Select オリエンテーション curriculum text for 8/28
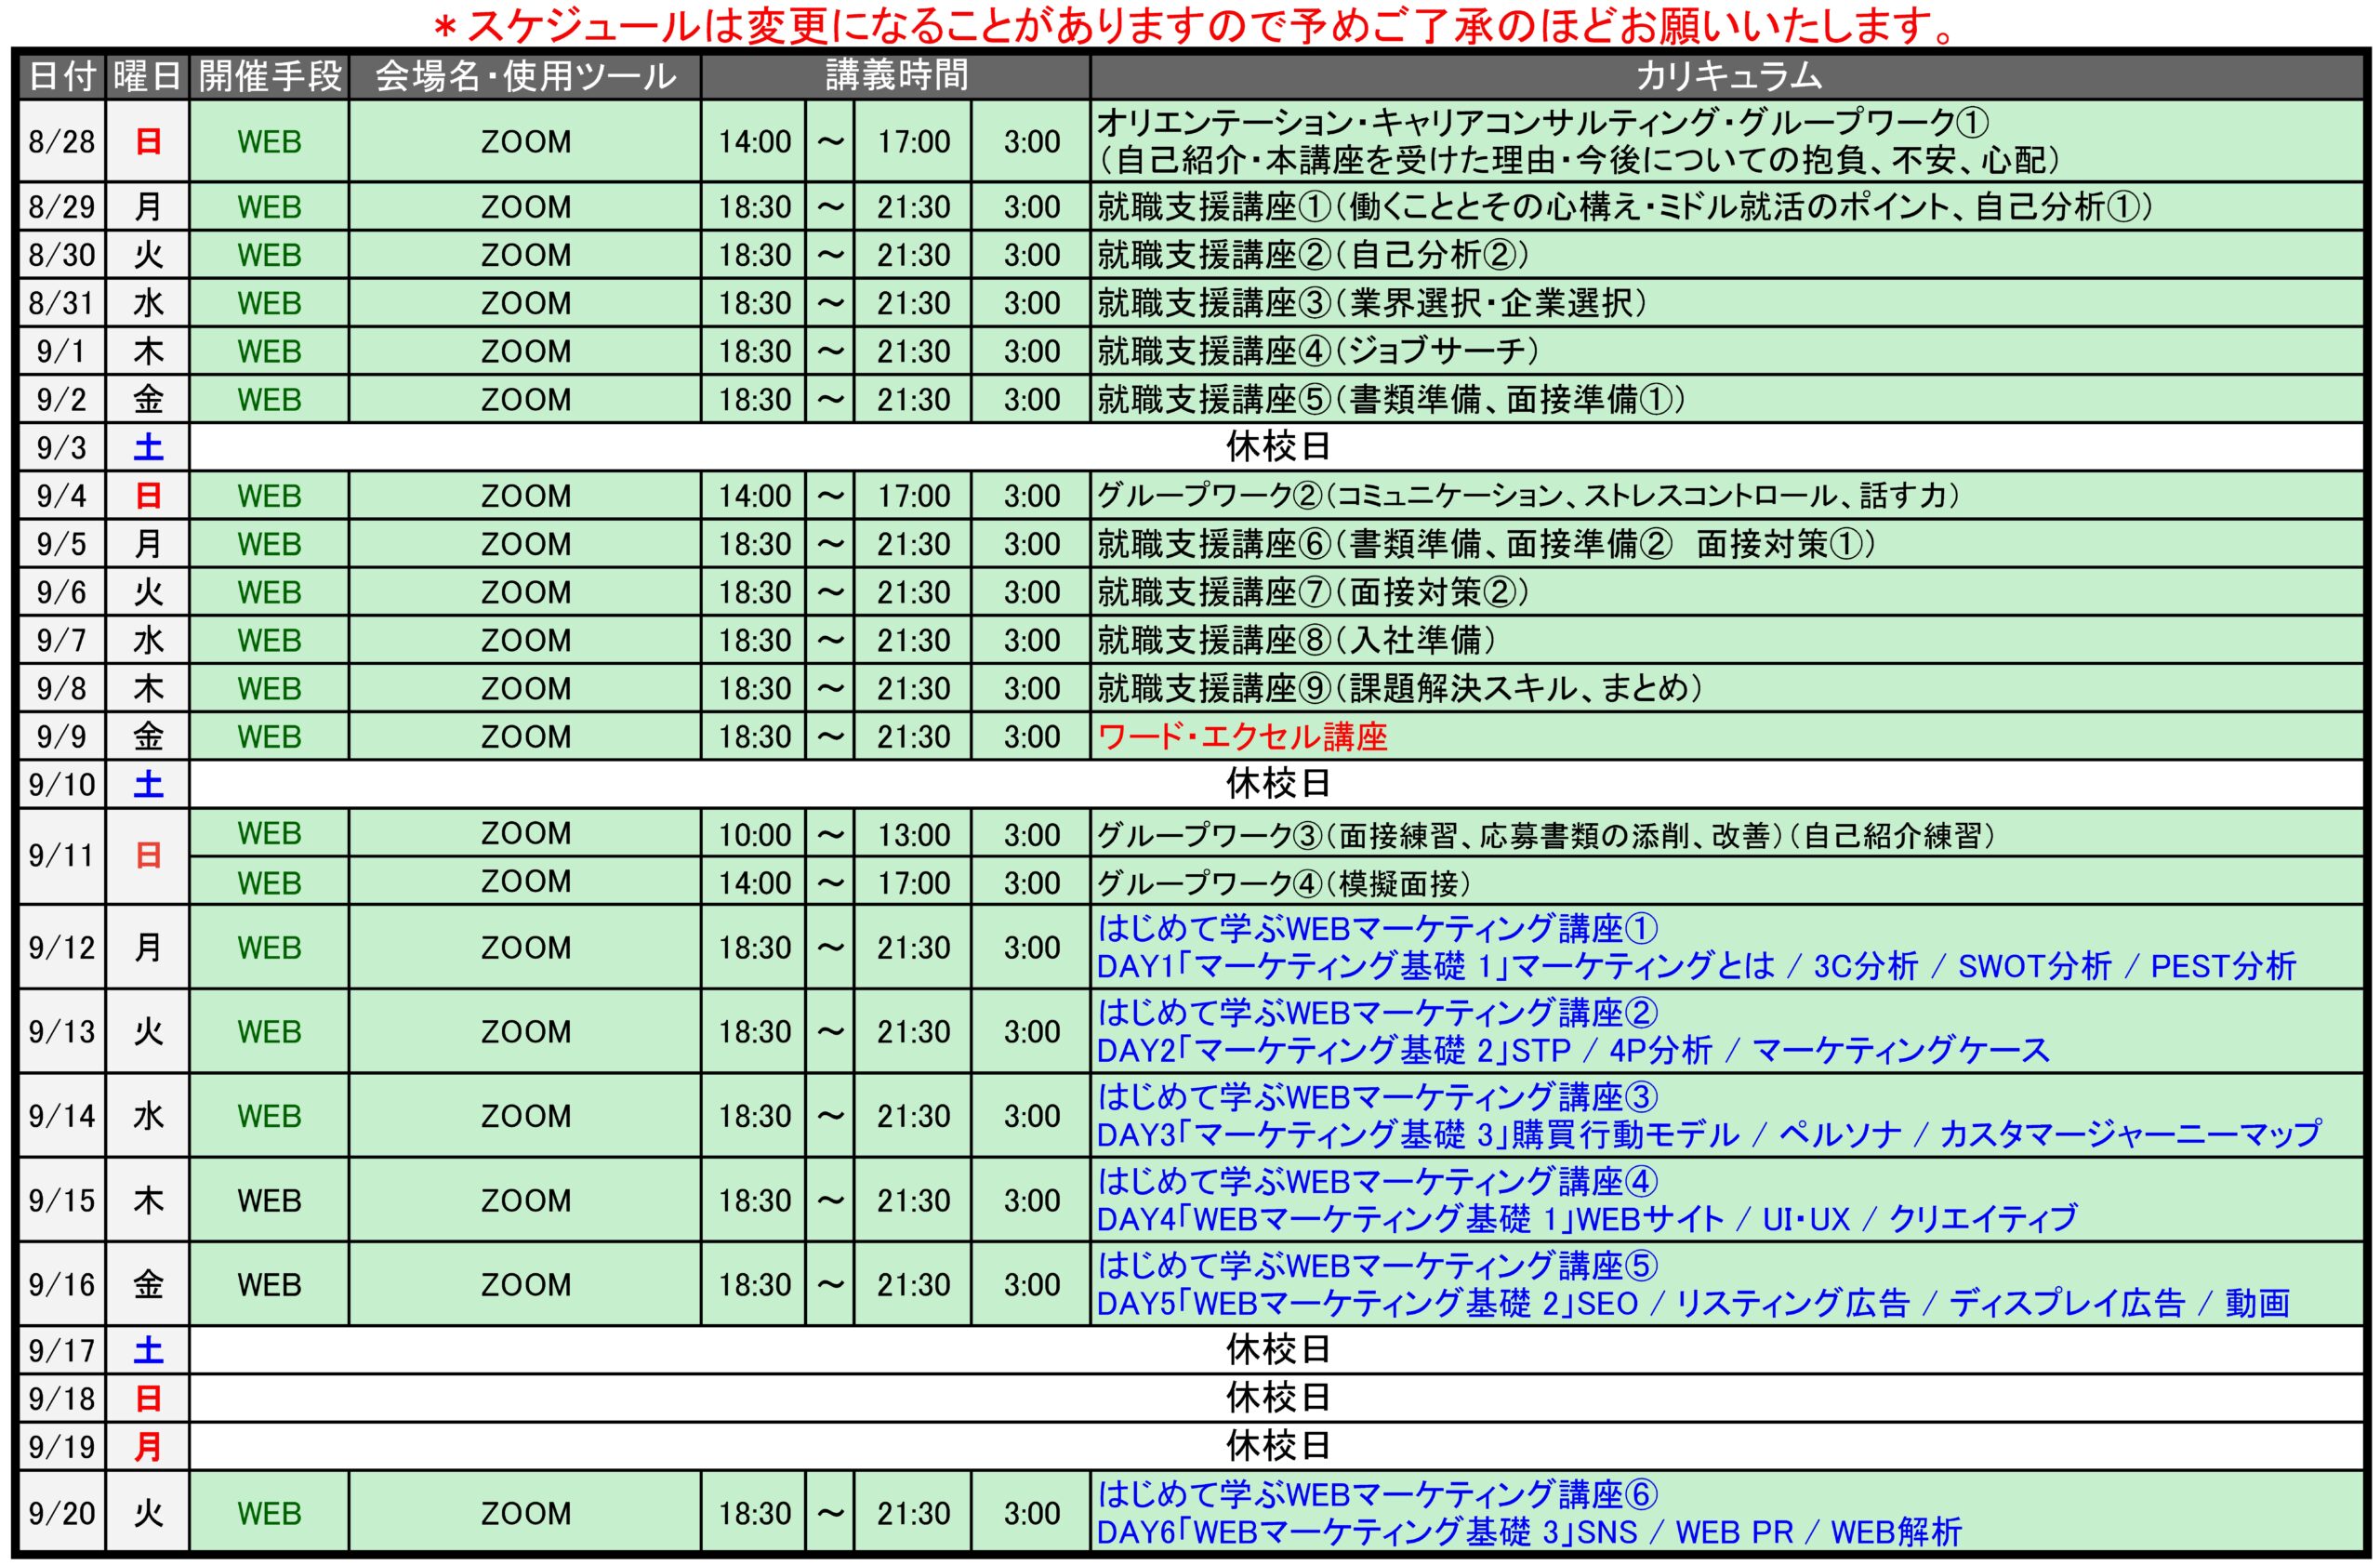 tap(1580, 141)
